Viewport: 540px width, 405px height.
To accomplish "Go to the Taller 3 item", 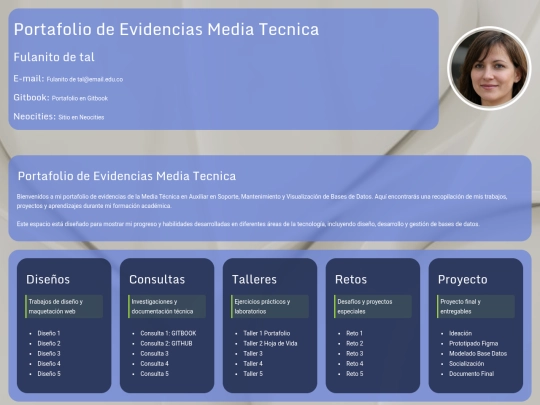I will pos(253,353).
